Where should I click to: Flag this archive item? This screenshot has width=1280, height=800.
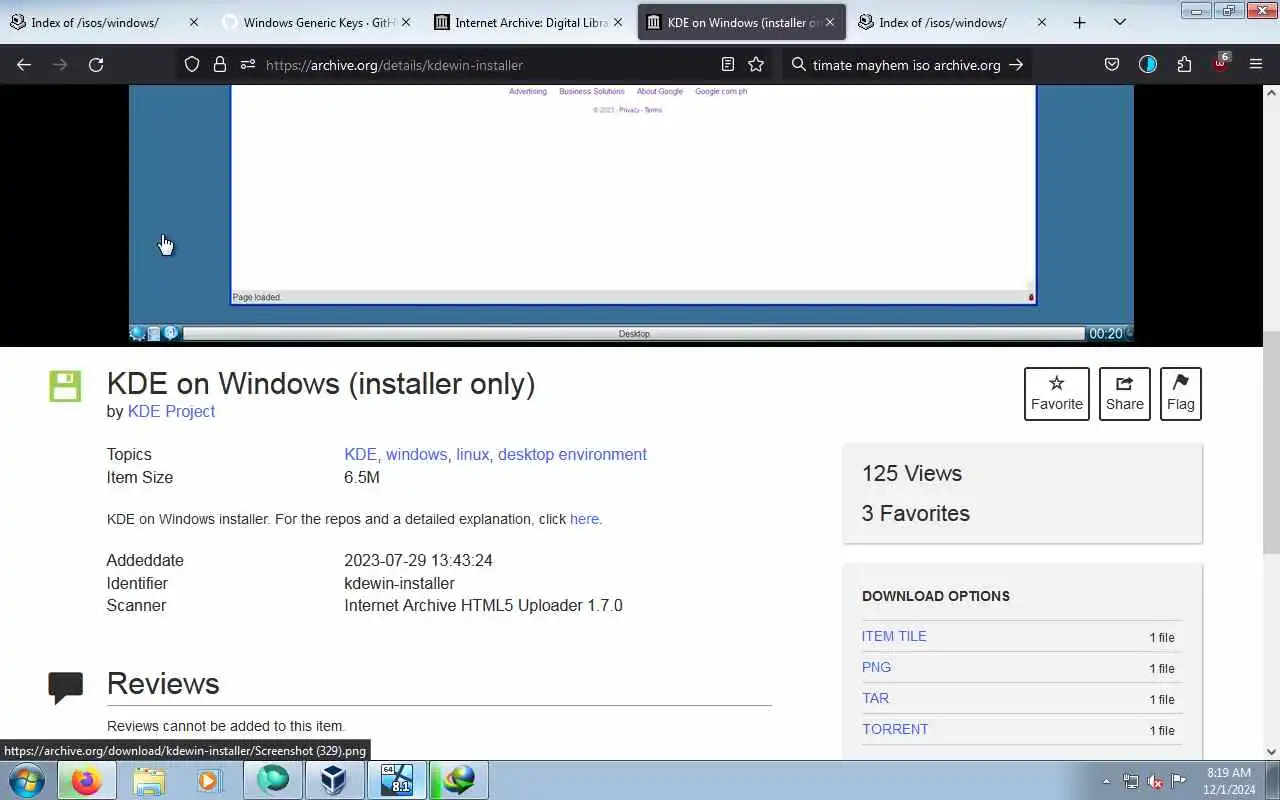click(x=1181, y=394)
